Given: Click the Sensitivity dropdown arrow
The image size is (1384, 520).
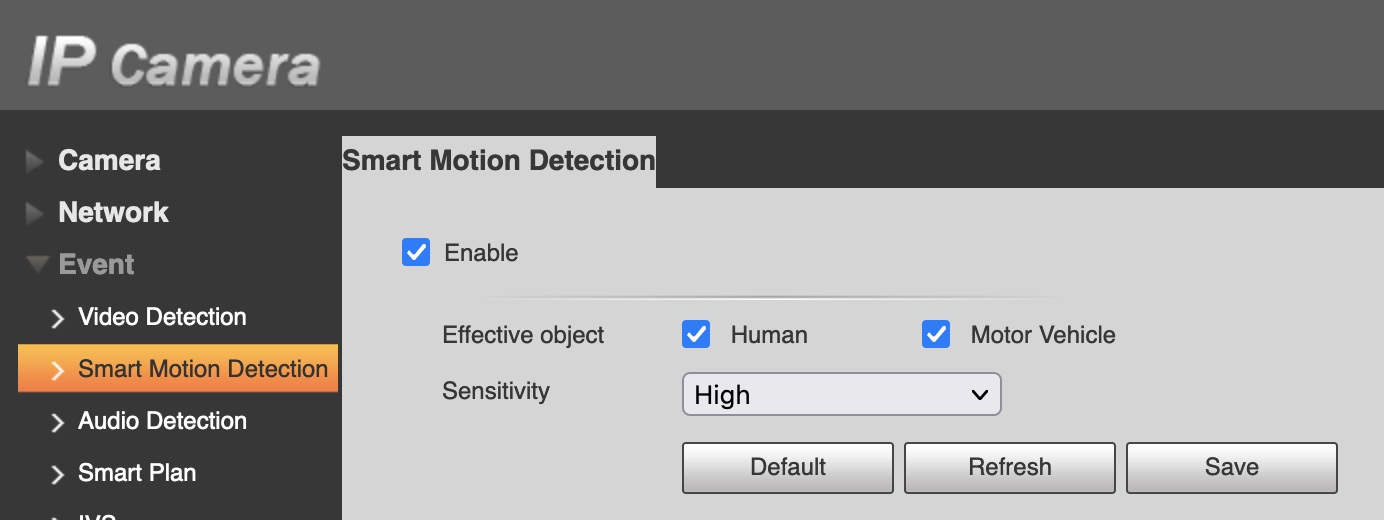Looking at the screenshot, I should coord(980,395).
